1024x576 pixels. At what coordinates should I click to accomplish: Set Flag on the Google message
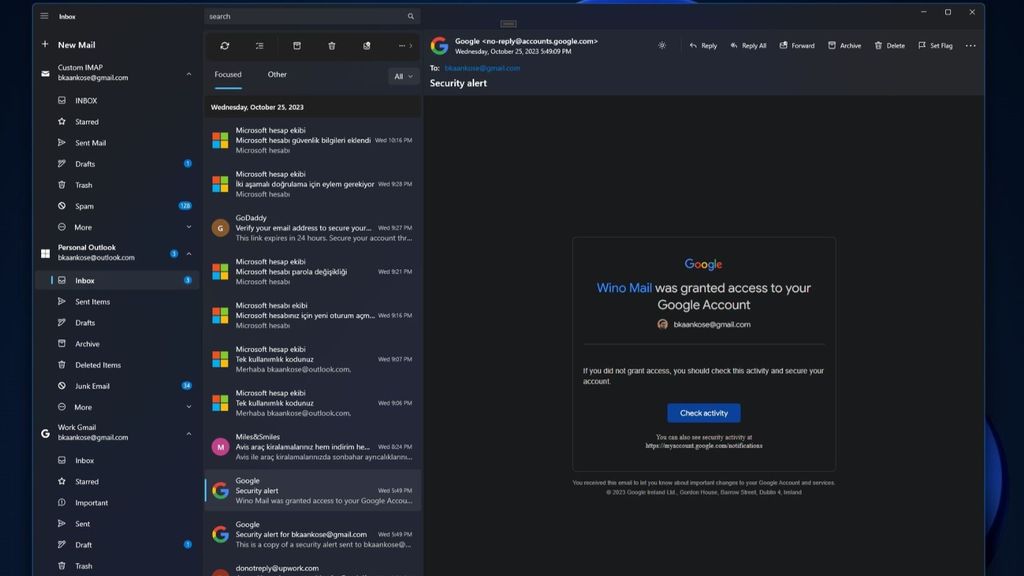[937, 45]
